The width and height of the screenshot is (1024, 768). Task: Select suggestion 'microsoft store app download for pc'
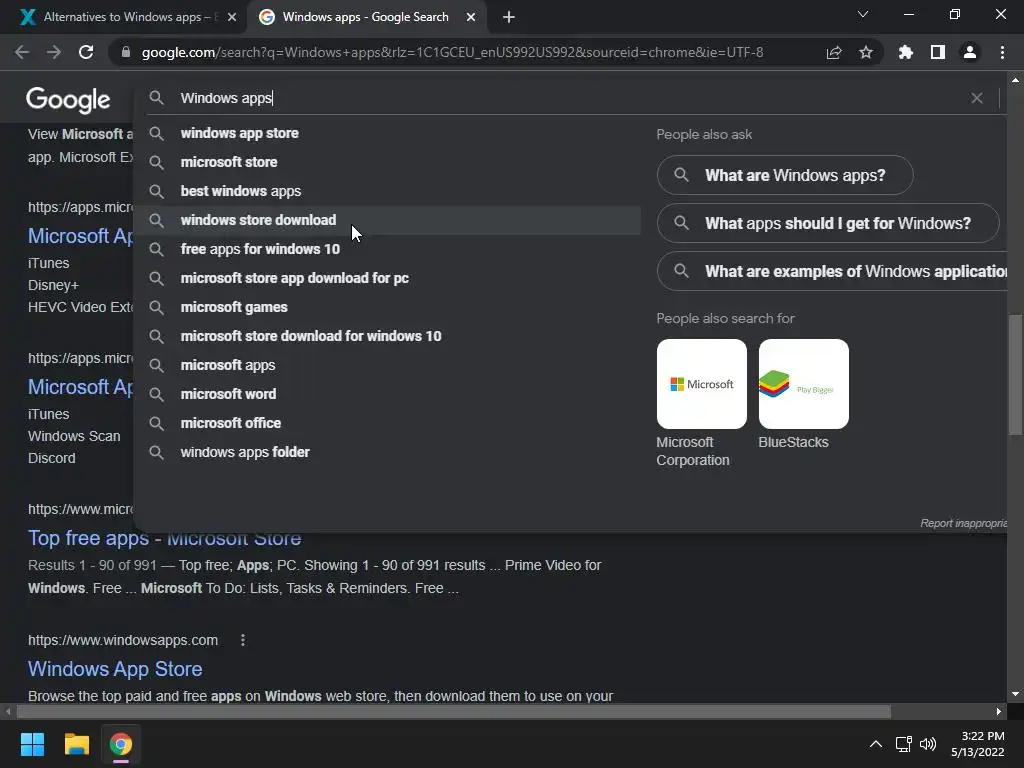pyautogui.click(x=387, y=278)
